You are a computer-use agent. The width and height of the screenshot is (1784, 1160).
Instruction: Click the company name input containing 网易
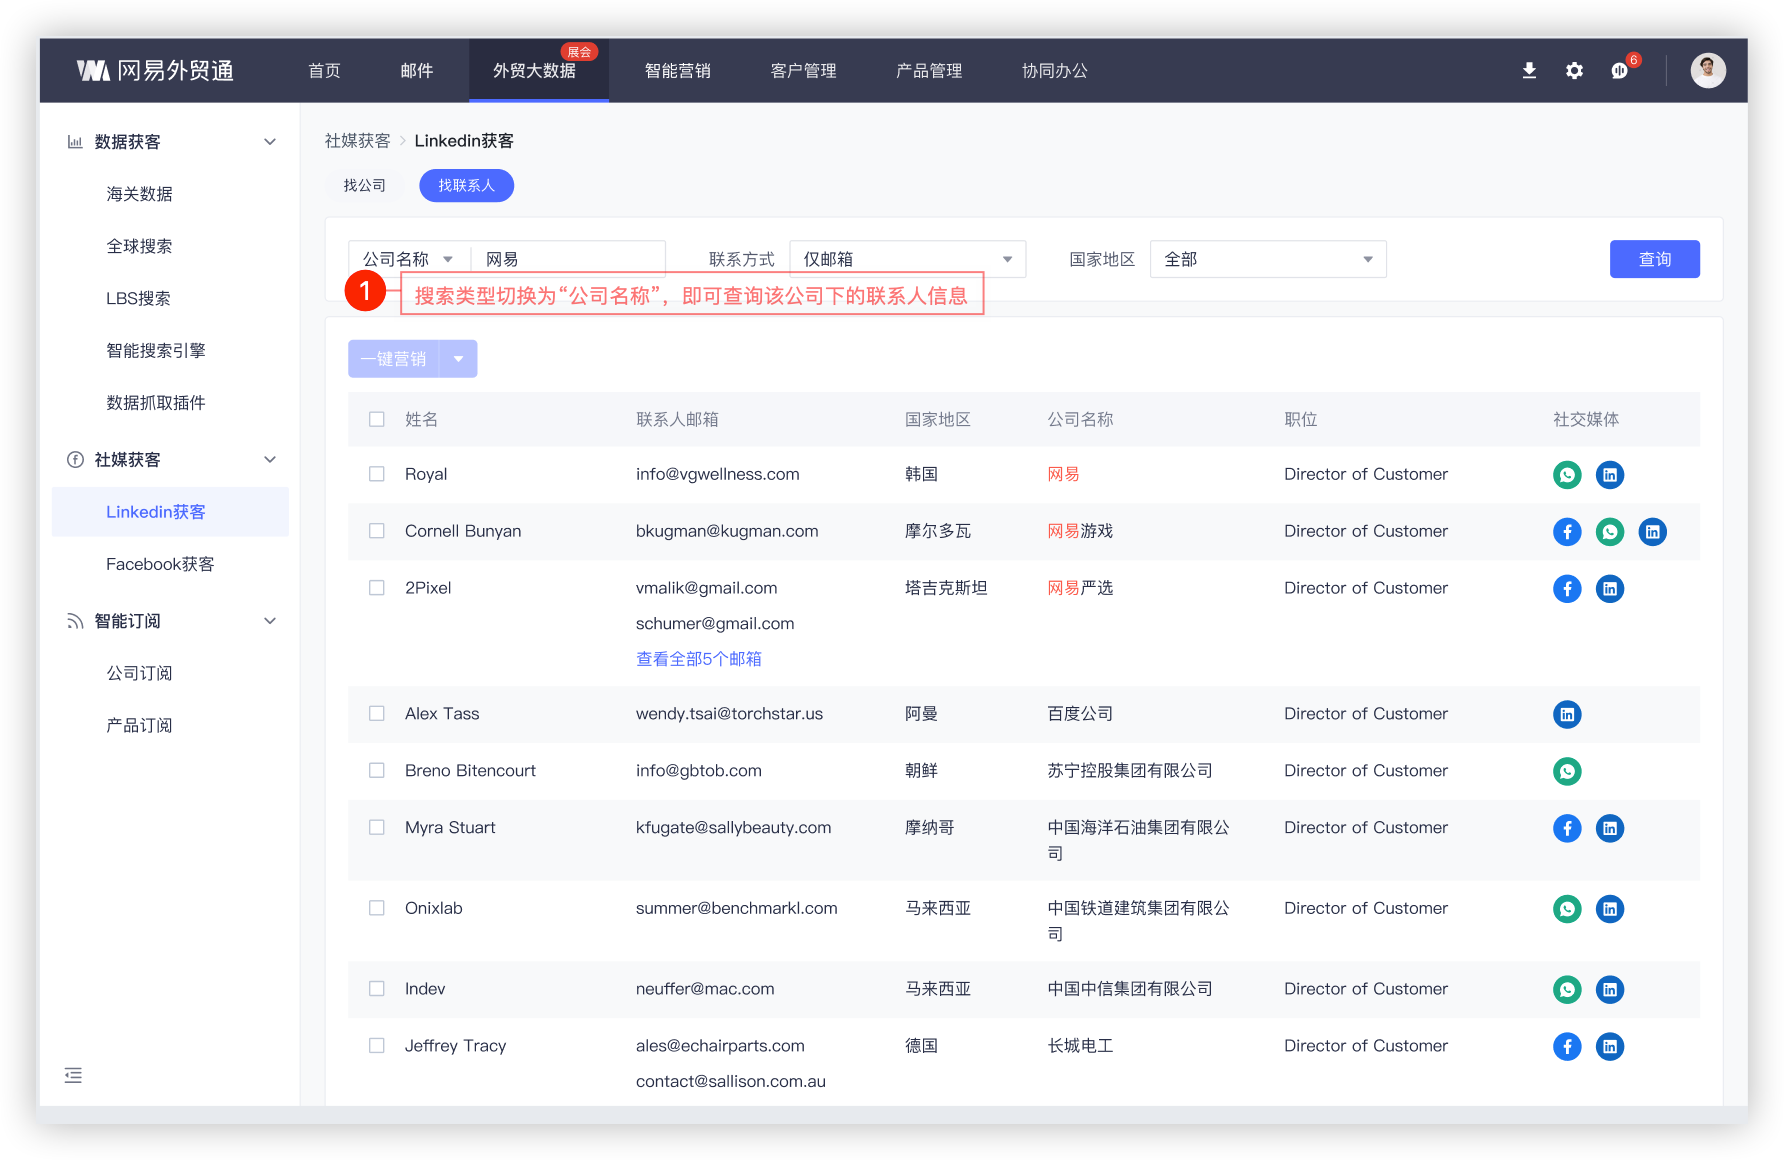[568, 259]
